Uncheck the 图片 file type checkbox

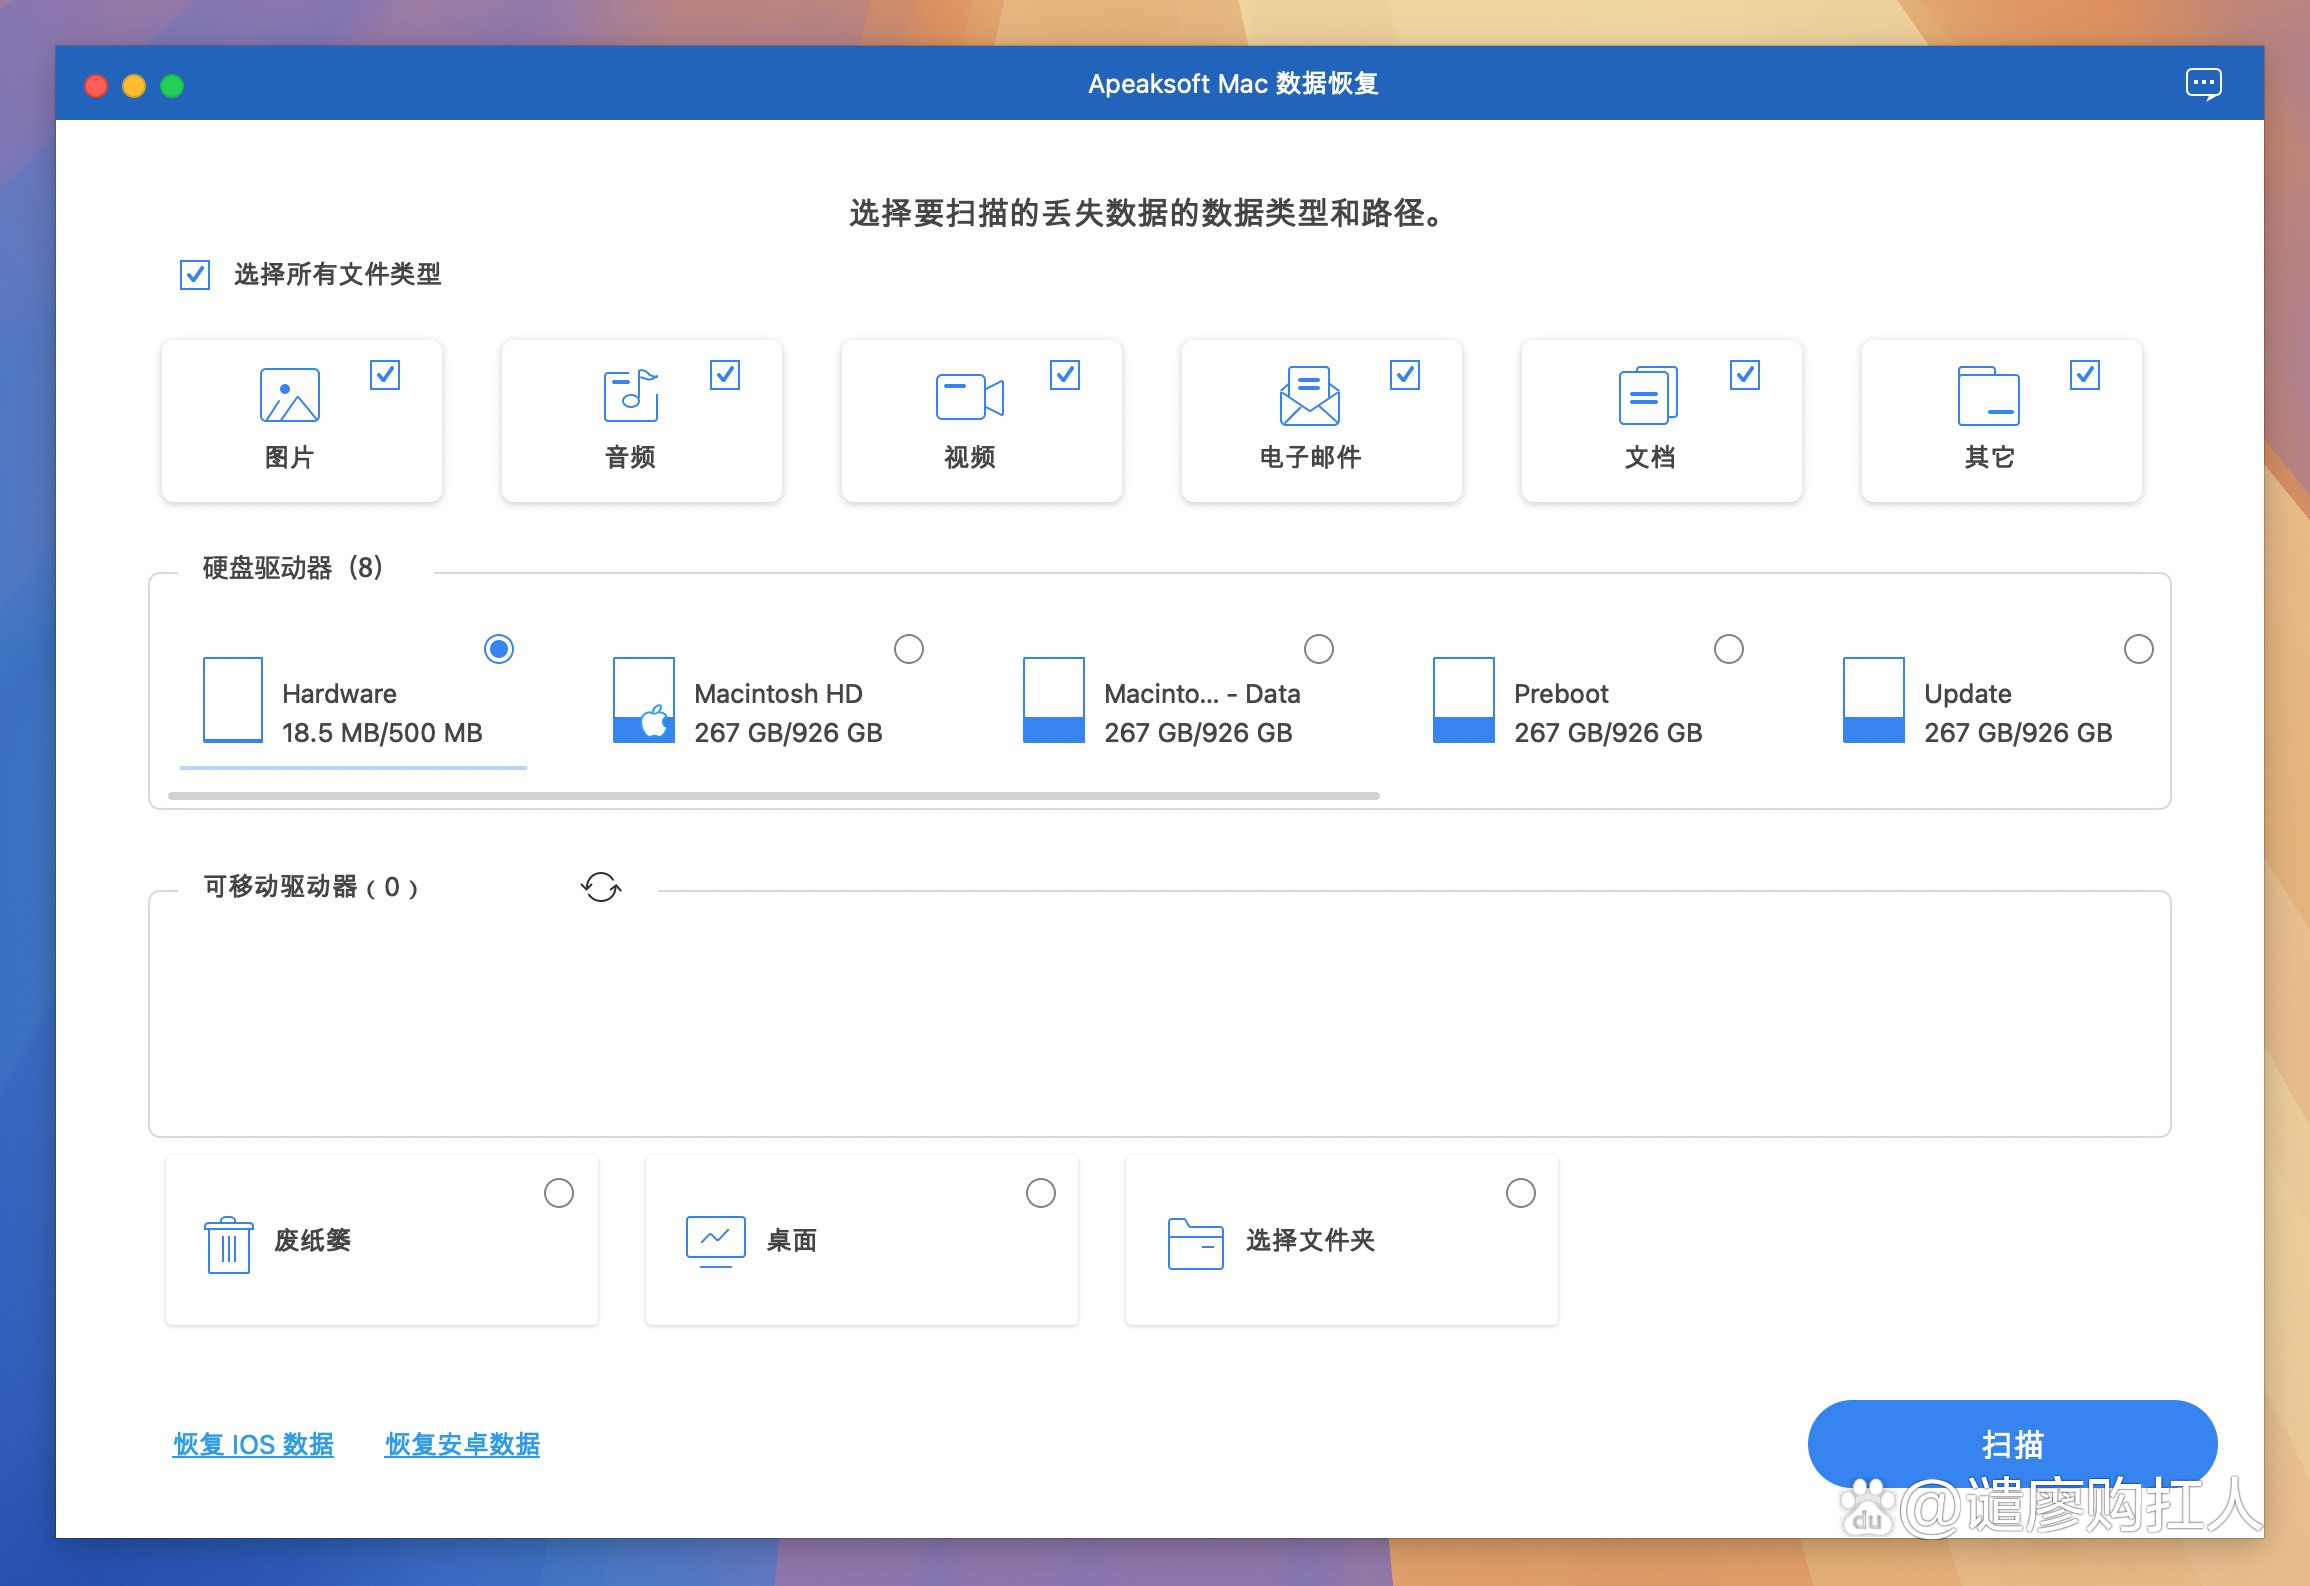pos(385,375)
